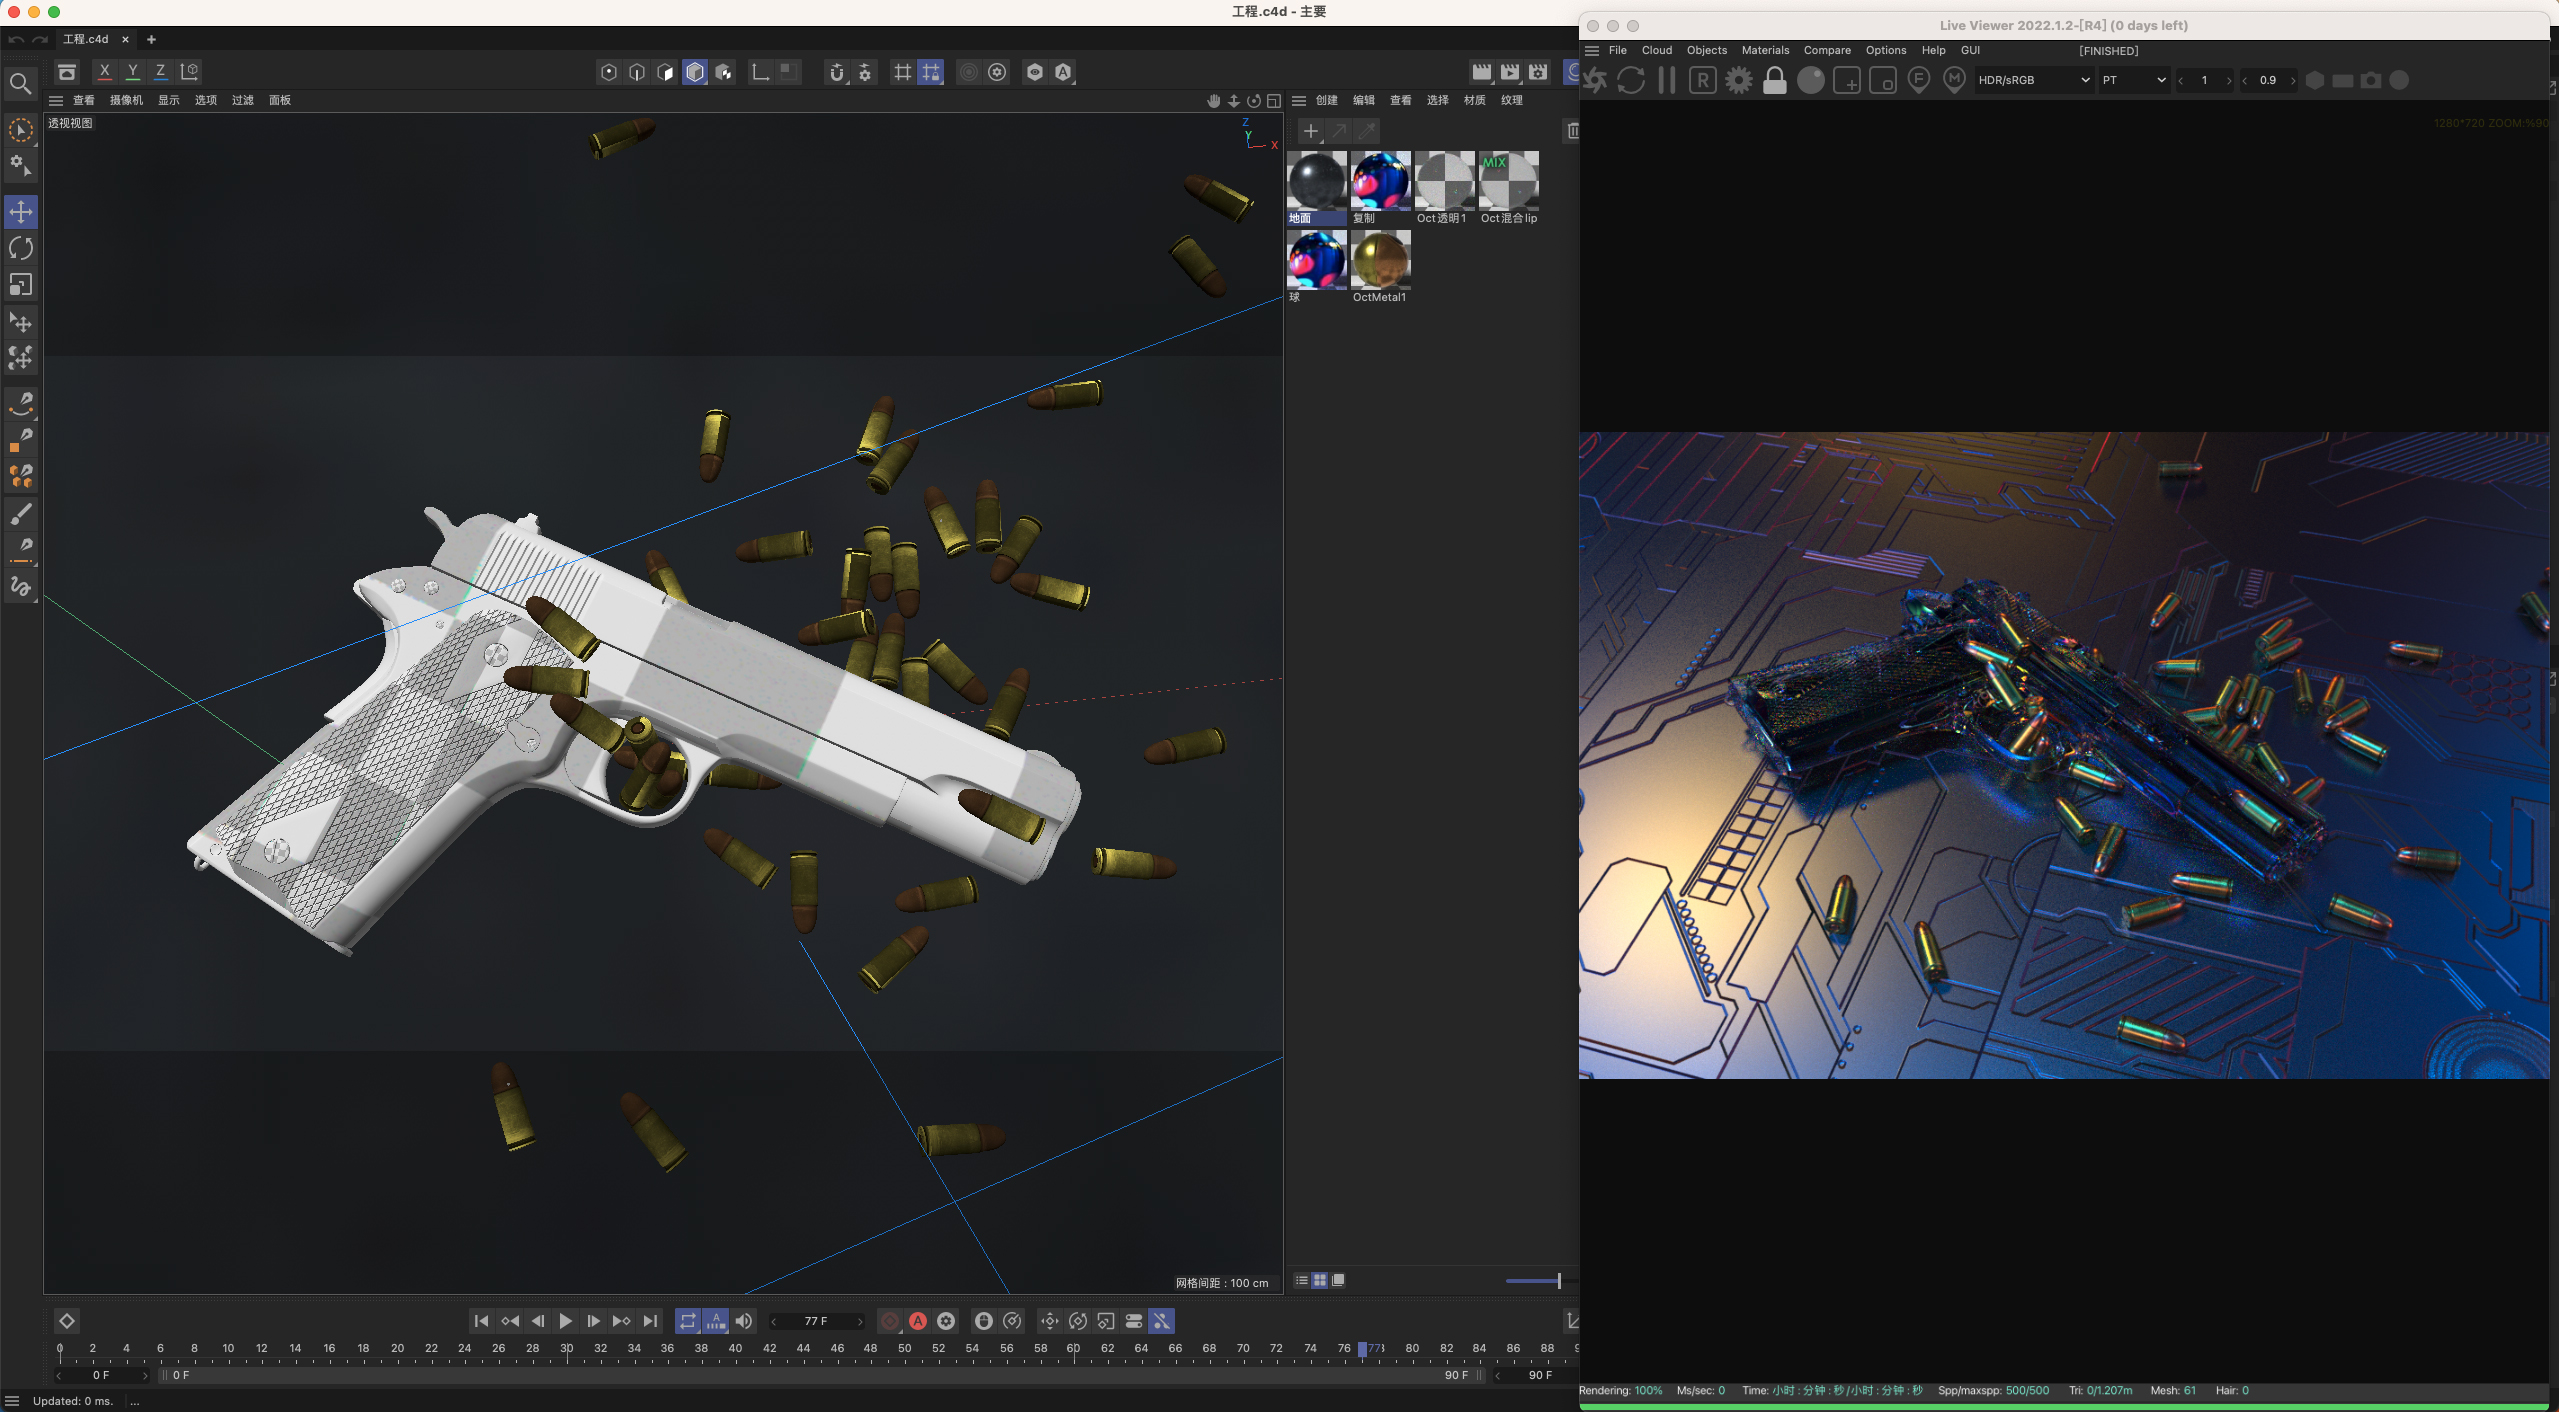
Task: Open the viewport hamburger menu beside 查看
Action: [x=56, y=100]
